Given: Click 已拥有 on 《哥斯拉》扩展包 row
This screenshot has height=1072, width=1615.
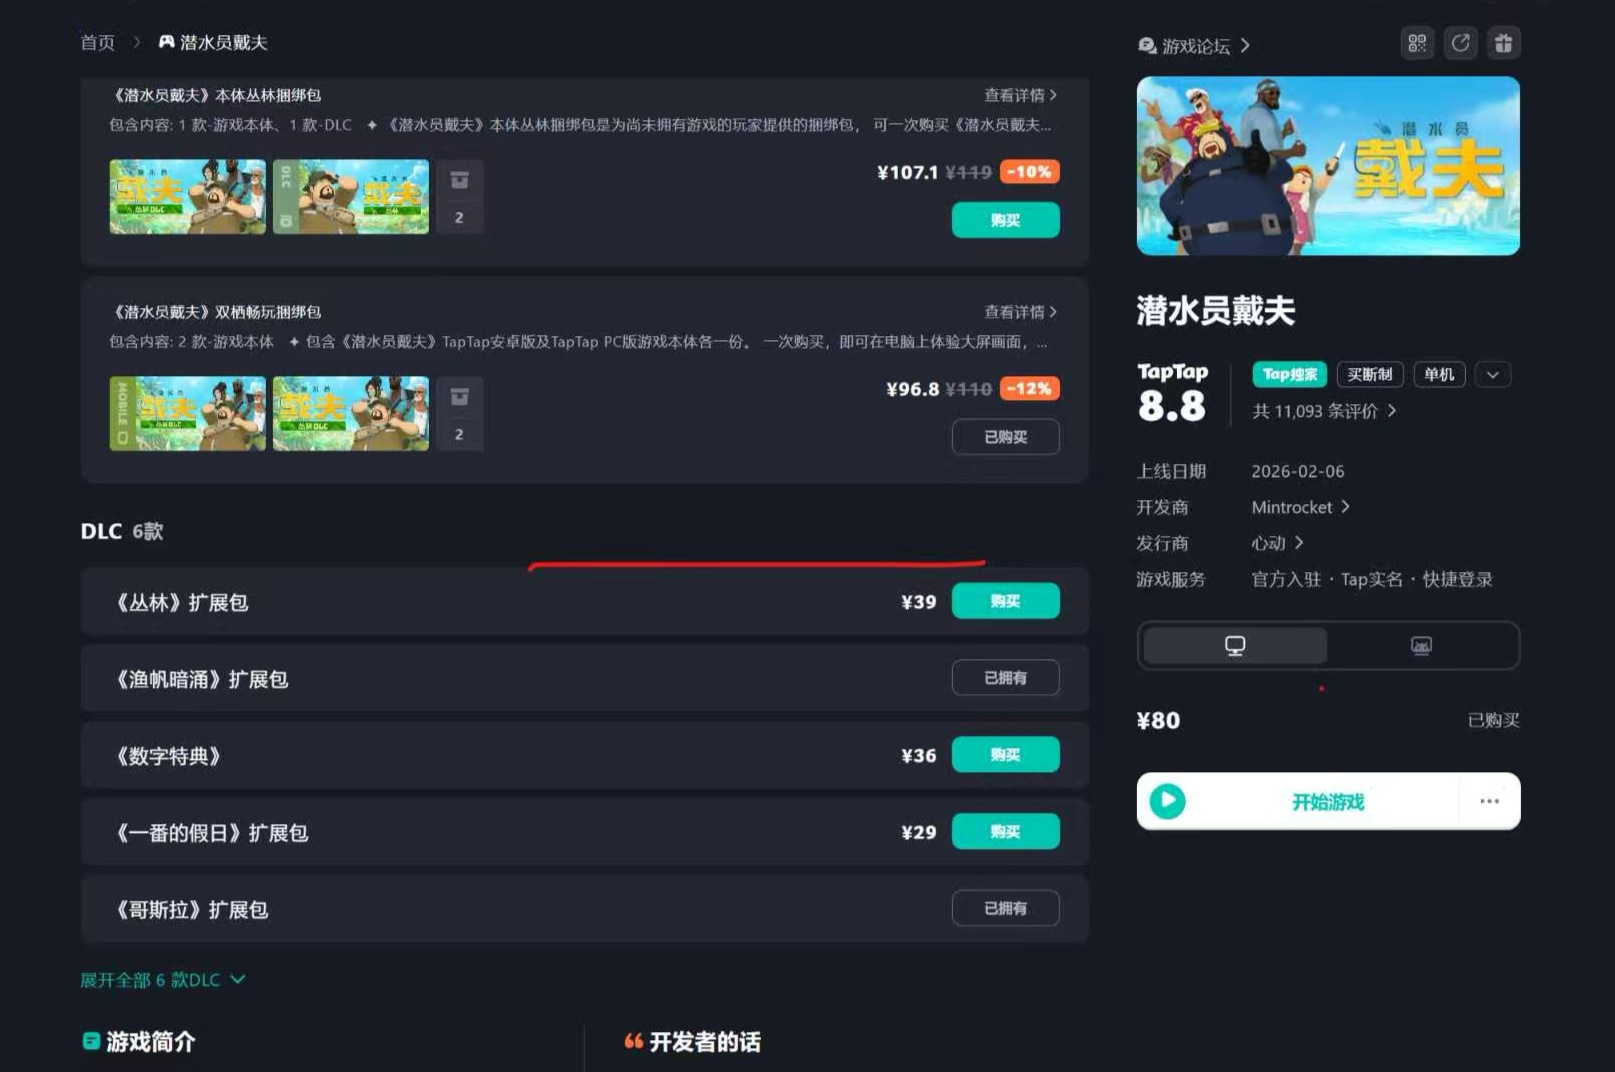Looking at the screenshot, I should pos(1005,908).
